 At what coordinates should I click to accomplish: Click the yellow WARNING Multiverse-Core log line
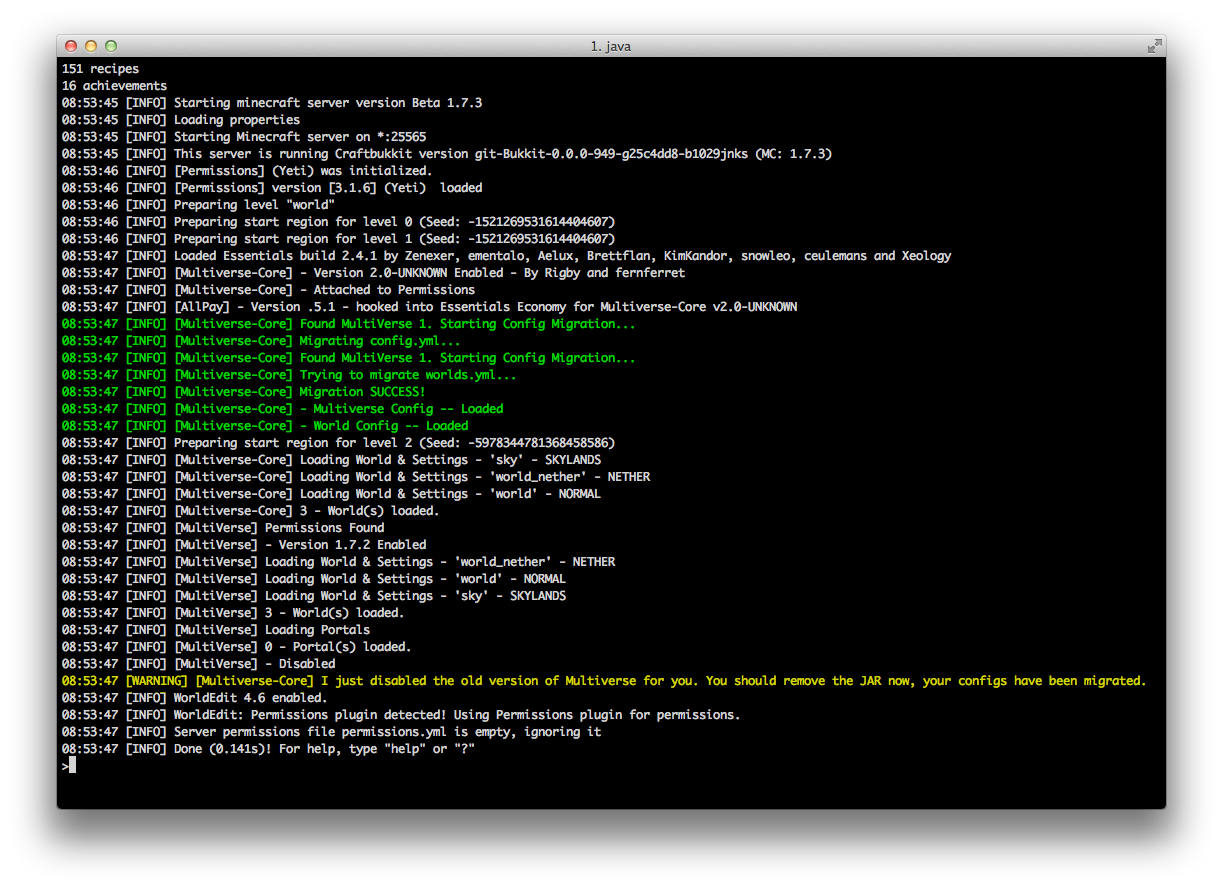(603, 681)
